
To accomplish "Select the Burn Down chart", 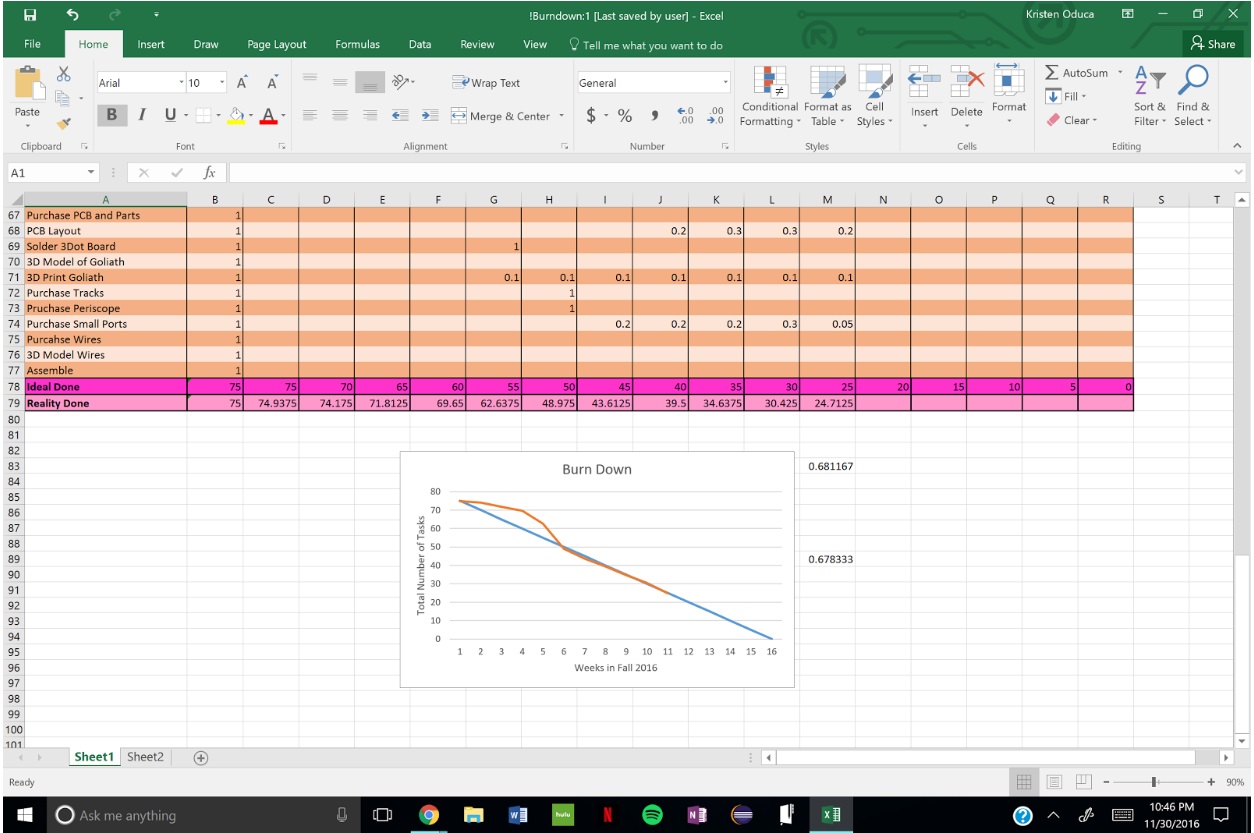I will [597, 570].
